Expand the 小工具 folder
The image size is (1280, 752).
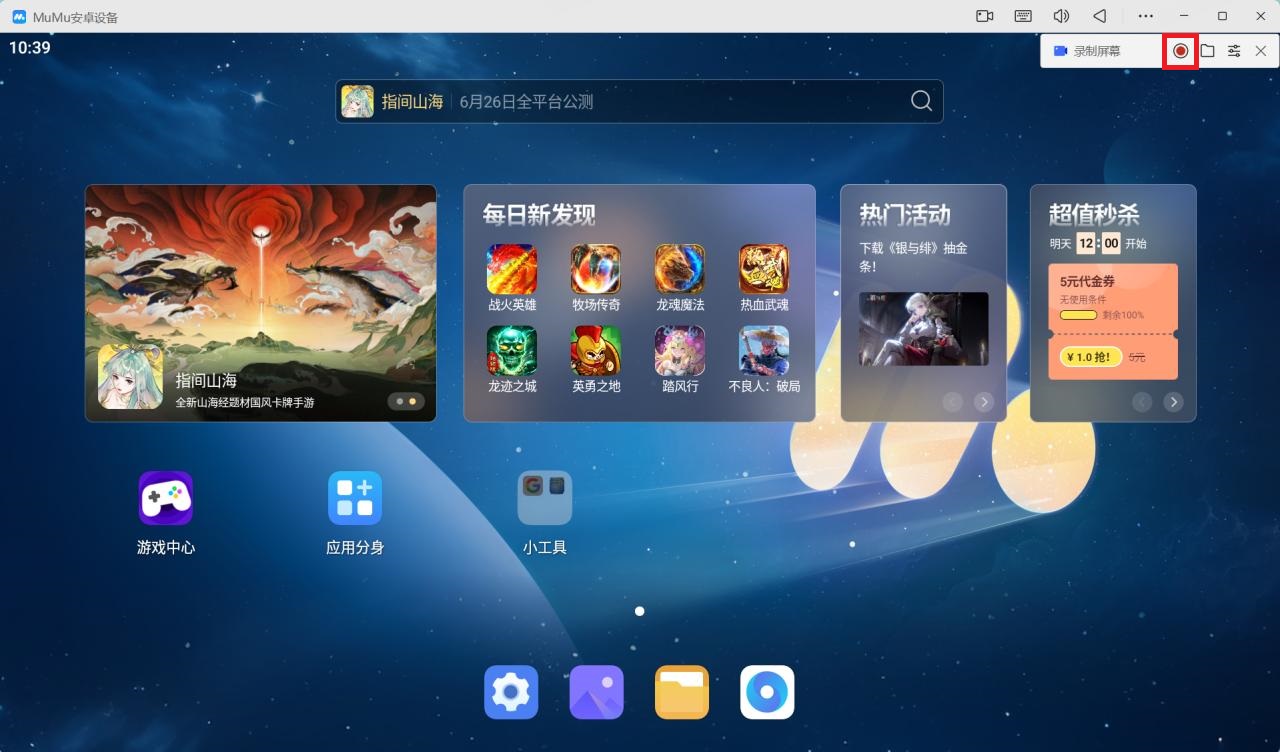[545, 499]
